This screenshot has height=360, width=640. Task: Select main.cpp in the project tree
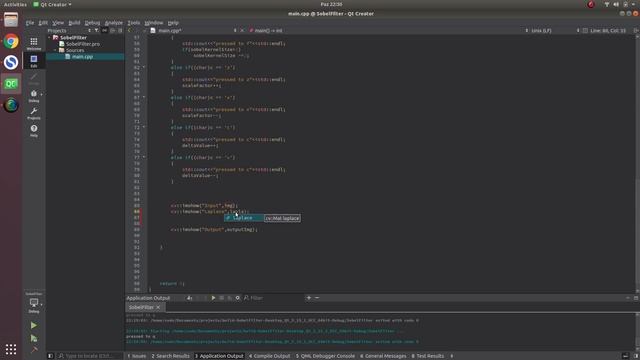(82, 57)
